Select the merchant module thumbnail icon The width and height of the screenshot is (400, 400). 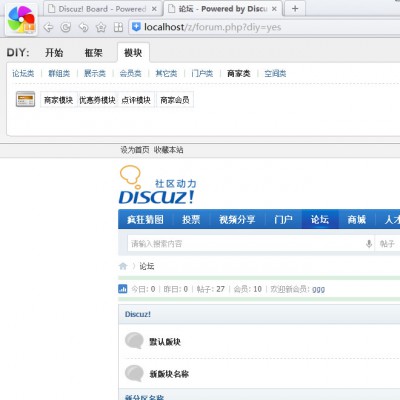pyautogui.click(x=25, y=99)
